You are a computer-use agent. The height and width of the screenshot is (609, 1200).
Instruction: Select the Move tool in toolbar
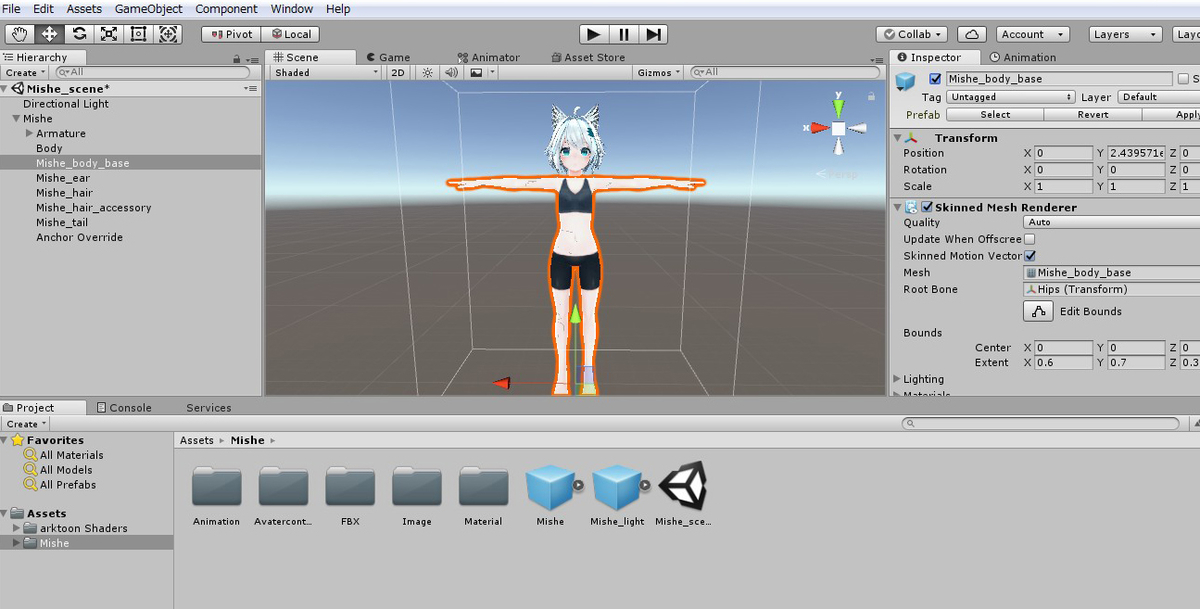[49, 34]
